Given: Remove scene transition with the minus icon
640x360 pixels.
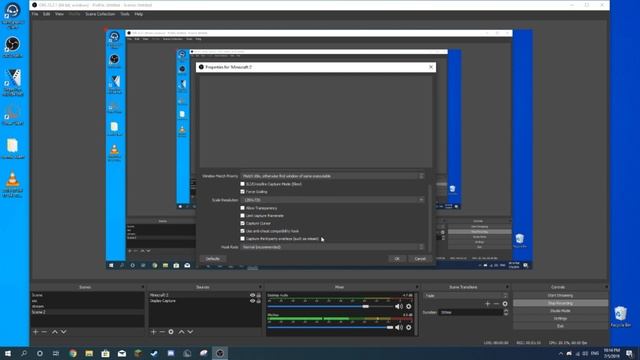Looking at the screenshot, I should tap(496, 304).
